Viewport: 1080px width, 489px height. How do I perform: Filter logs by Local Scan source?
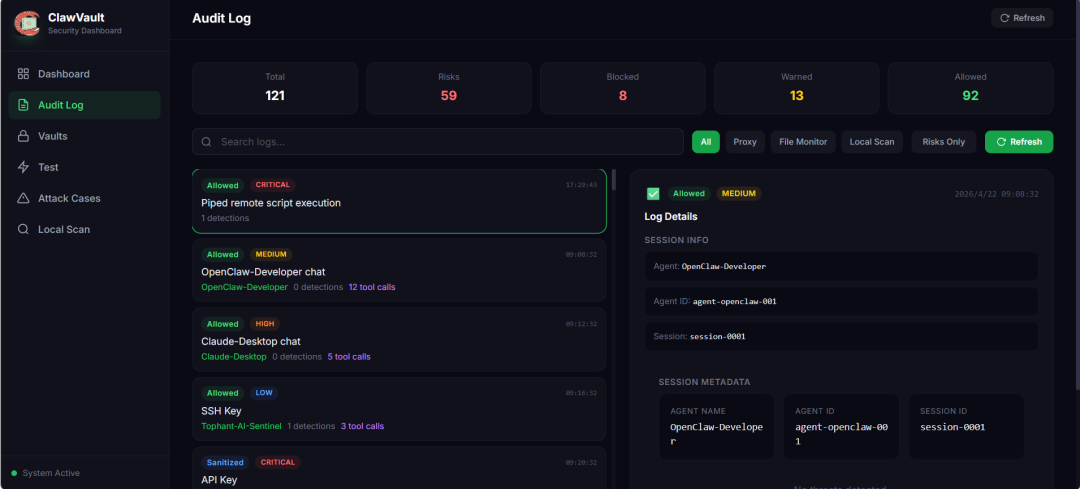872,142
